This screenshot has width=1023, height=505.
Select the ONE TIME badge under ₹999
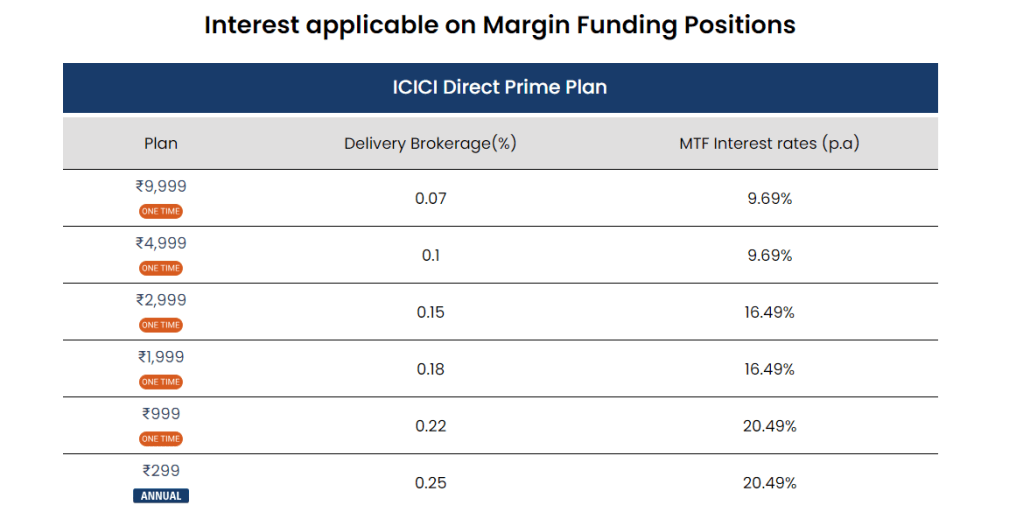[x=161, y=439]
